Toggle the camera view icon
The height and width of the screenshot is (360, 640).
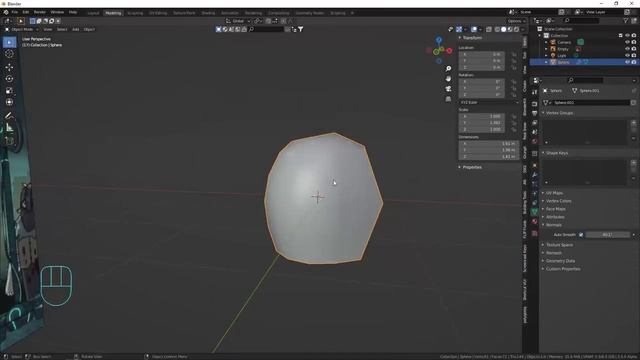[448, 89]
